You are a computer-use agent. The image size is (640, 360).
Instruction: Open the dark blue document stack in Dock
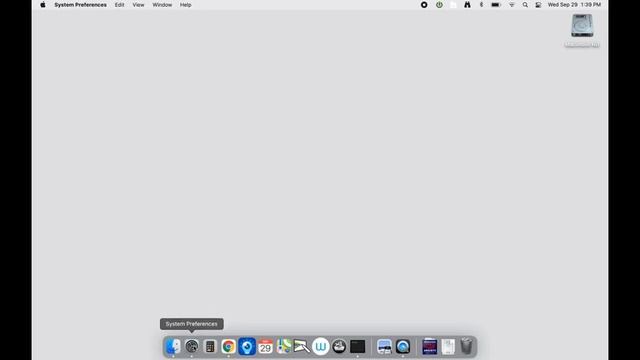(429, 347)
